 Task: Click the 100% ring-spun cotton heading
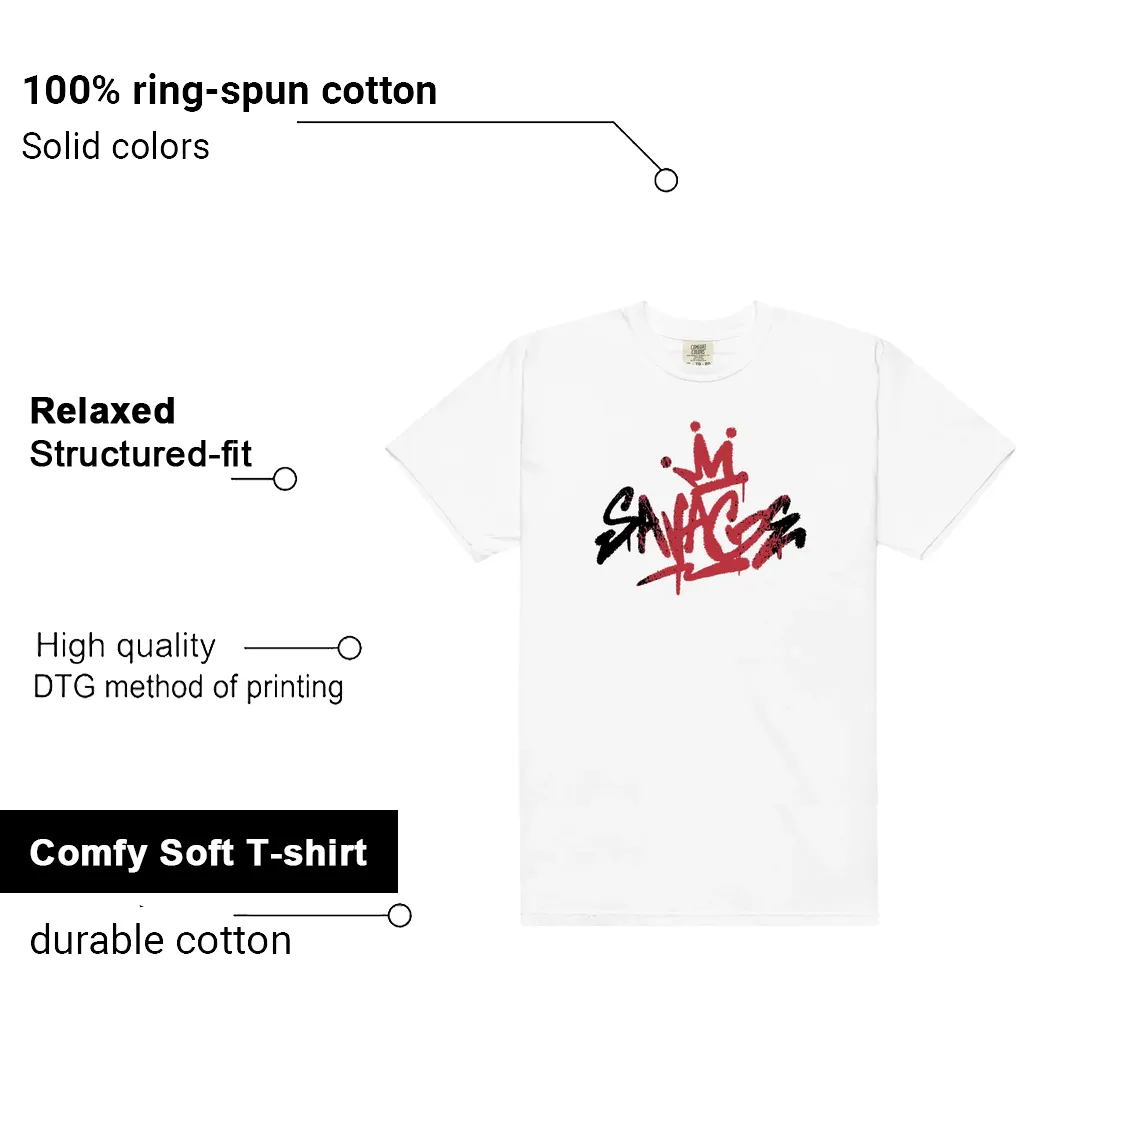230,92
